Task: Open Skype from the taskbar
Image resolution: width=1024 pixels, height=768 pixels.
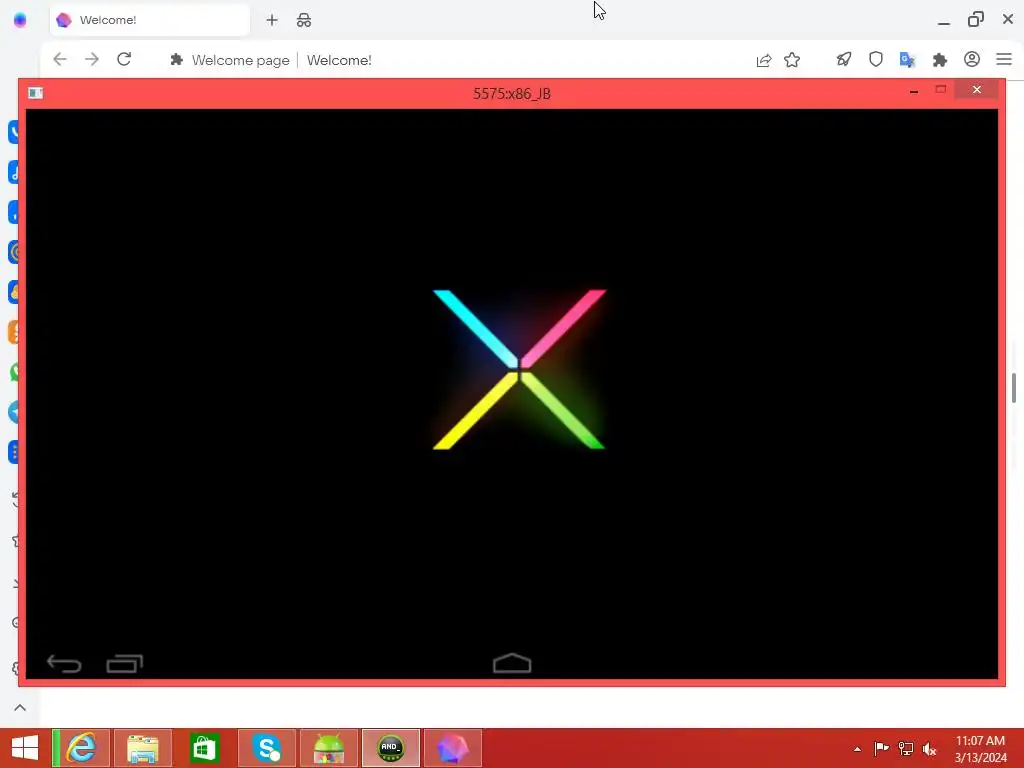Action: (267, 748)
